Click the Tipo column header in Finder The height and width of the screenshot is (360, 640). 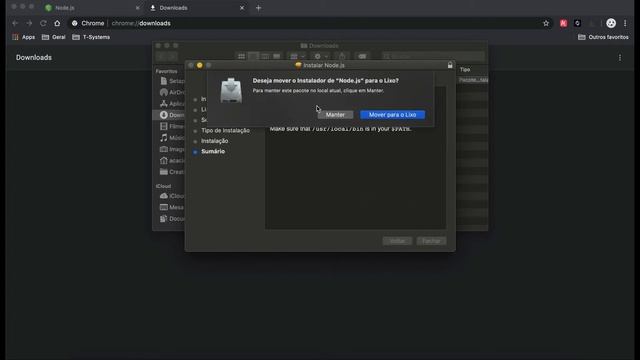click(465, 70)
